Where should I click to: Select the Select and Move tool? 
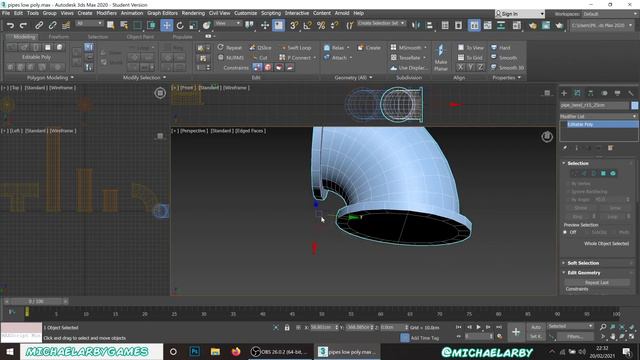tap(167, 25)
